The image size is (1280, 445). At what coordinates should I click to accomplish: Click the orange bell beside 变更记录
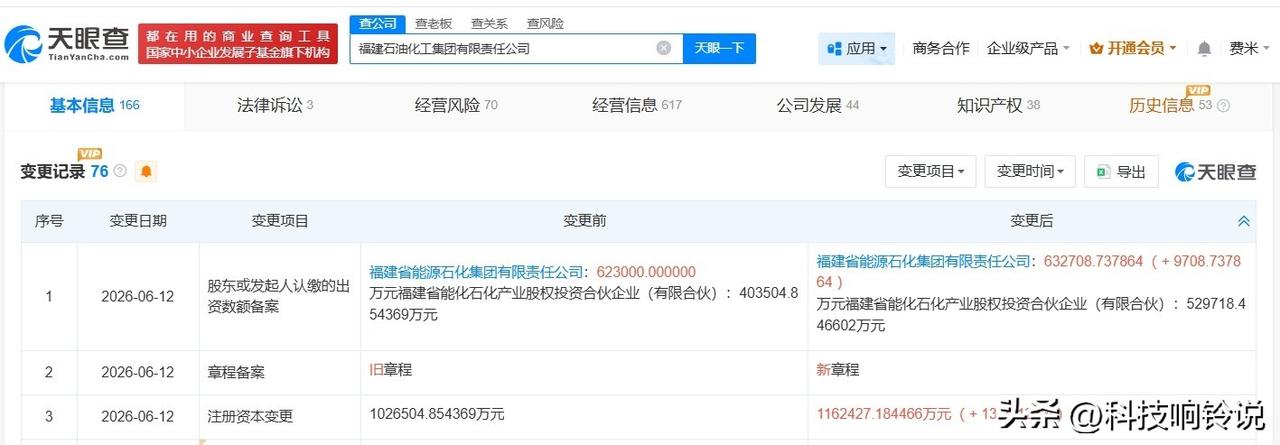146,172
